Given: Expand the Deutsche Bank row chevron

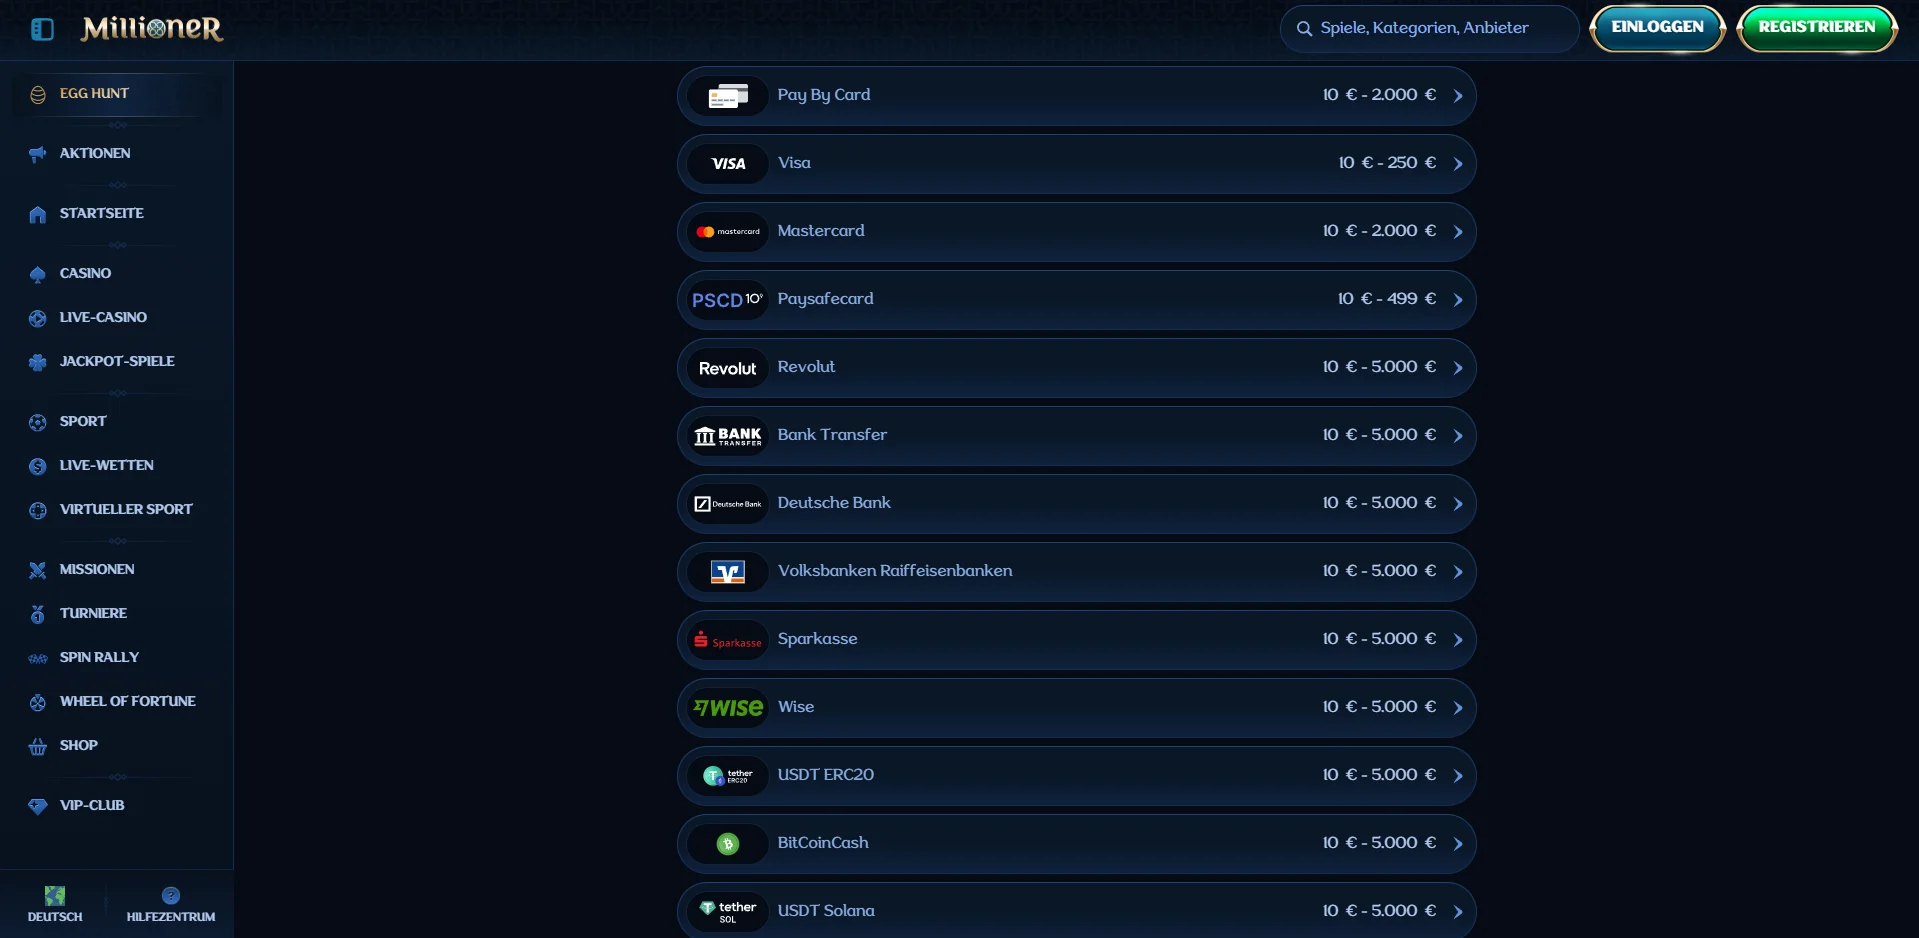Looking at the screenshot, I should [1458, 504].
